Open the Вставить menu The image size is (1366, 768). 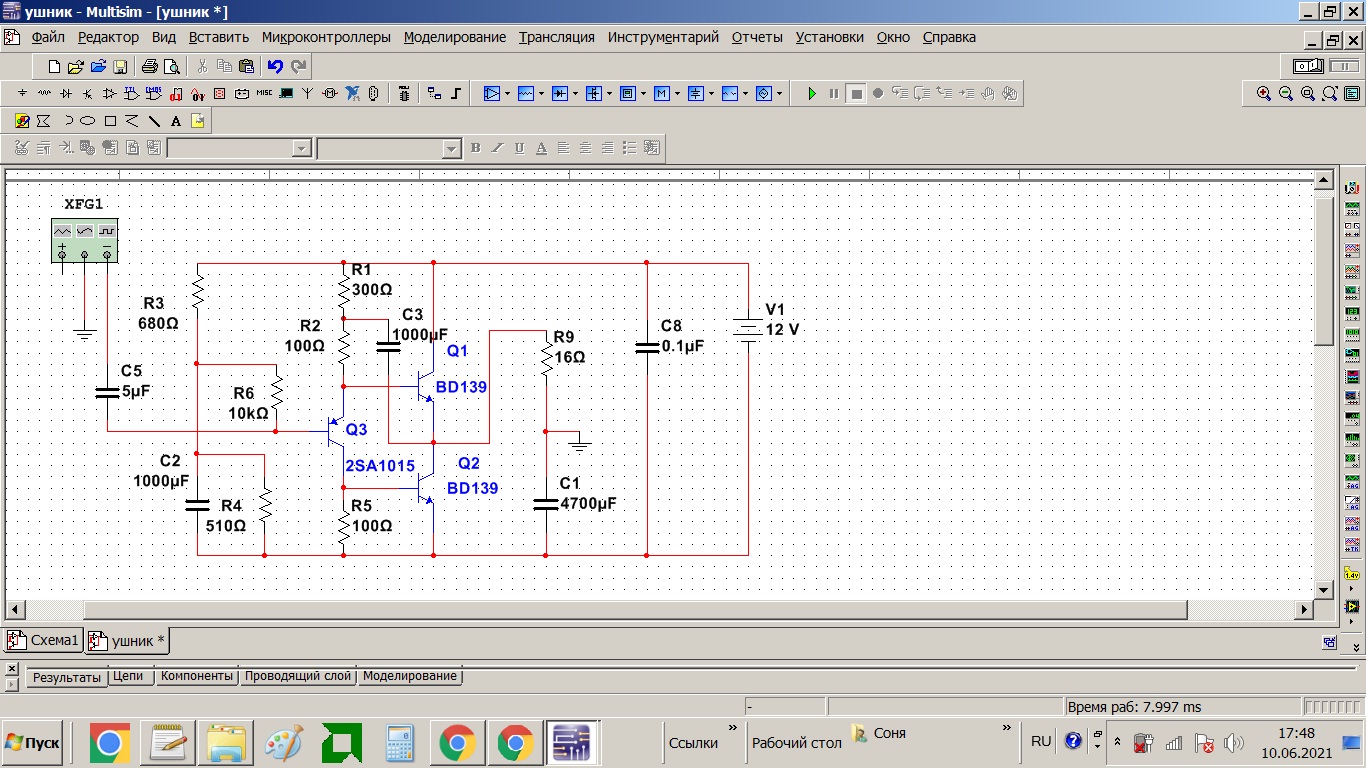pos(219,37)
